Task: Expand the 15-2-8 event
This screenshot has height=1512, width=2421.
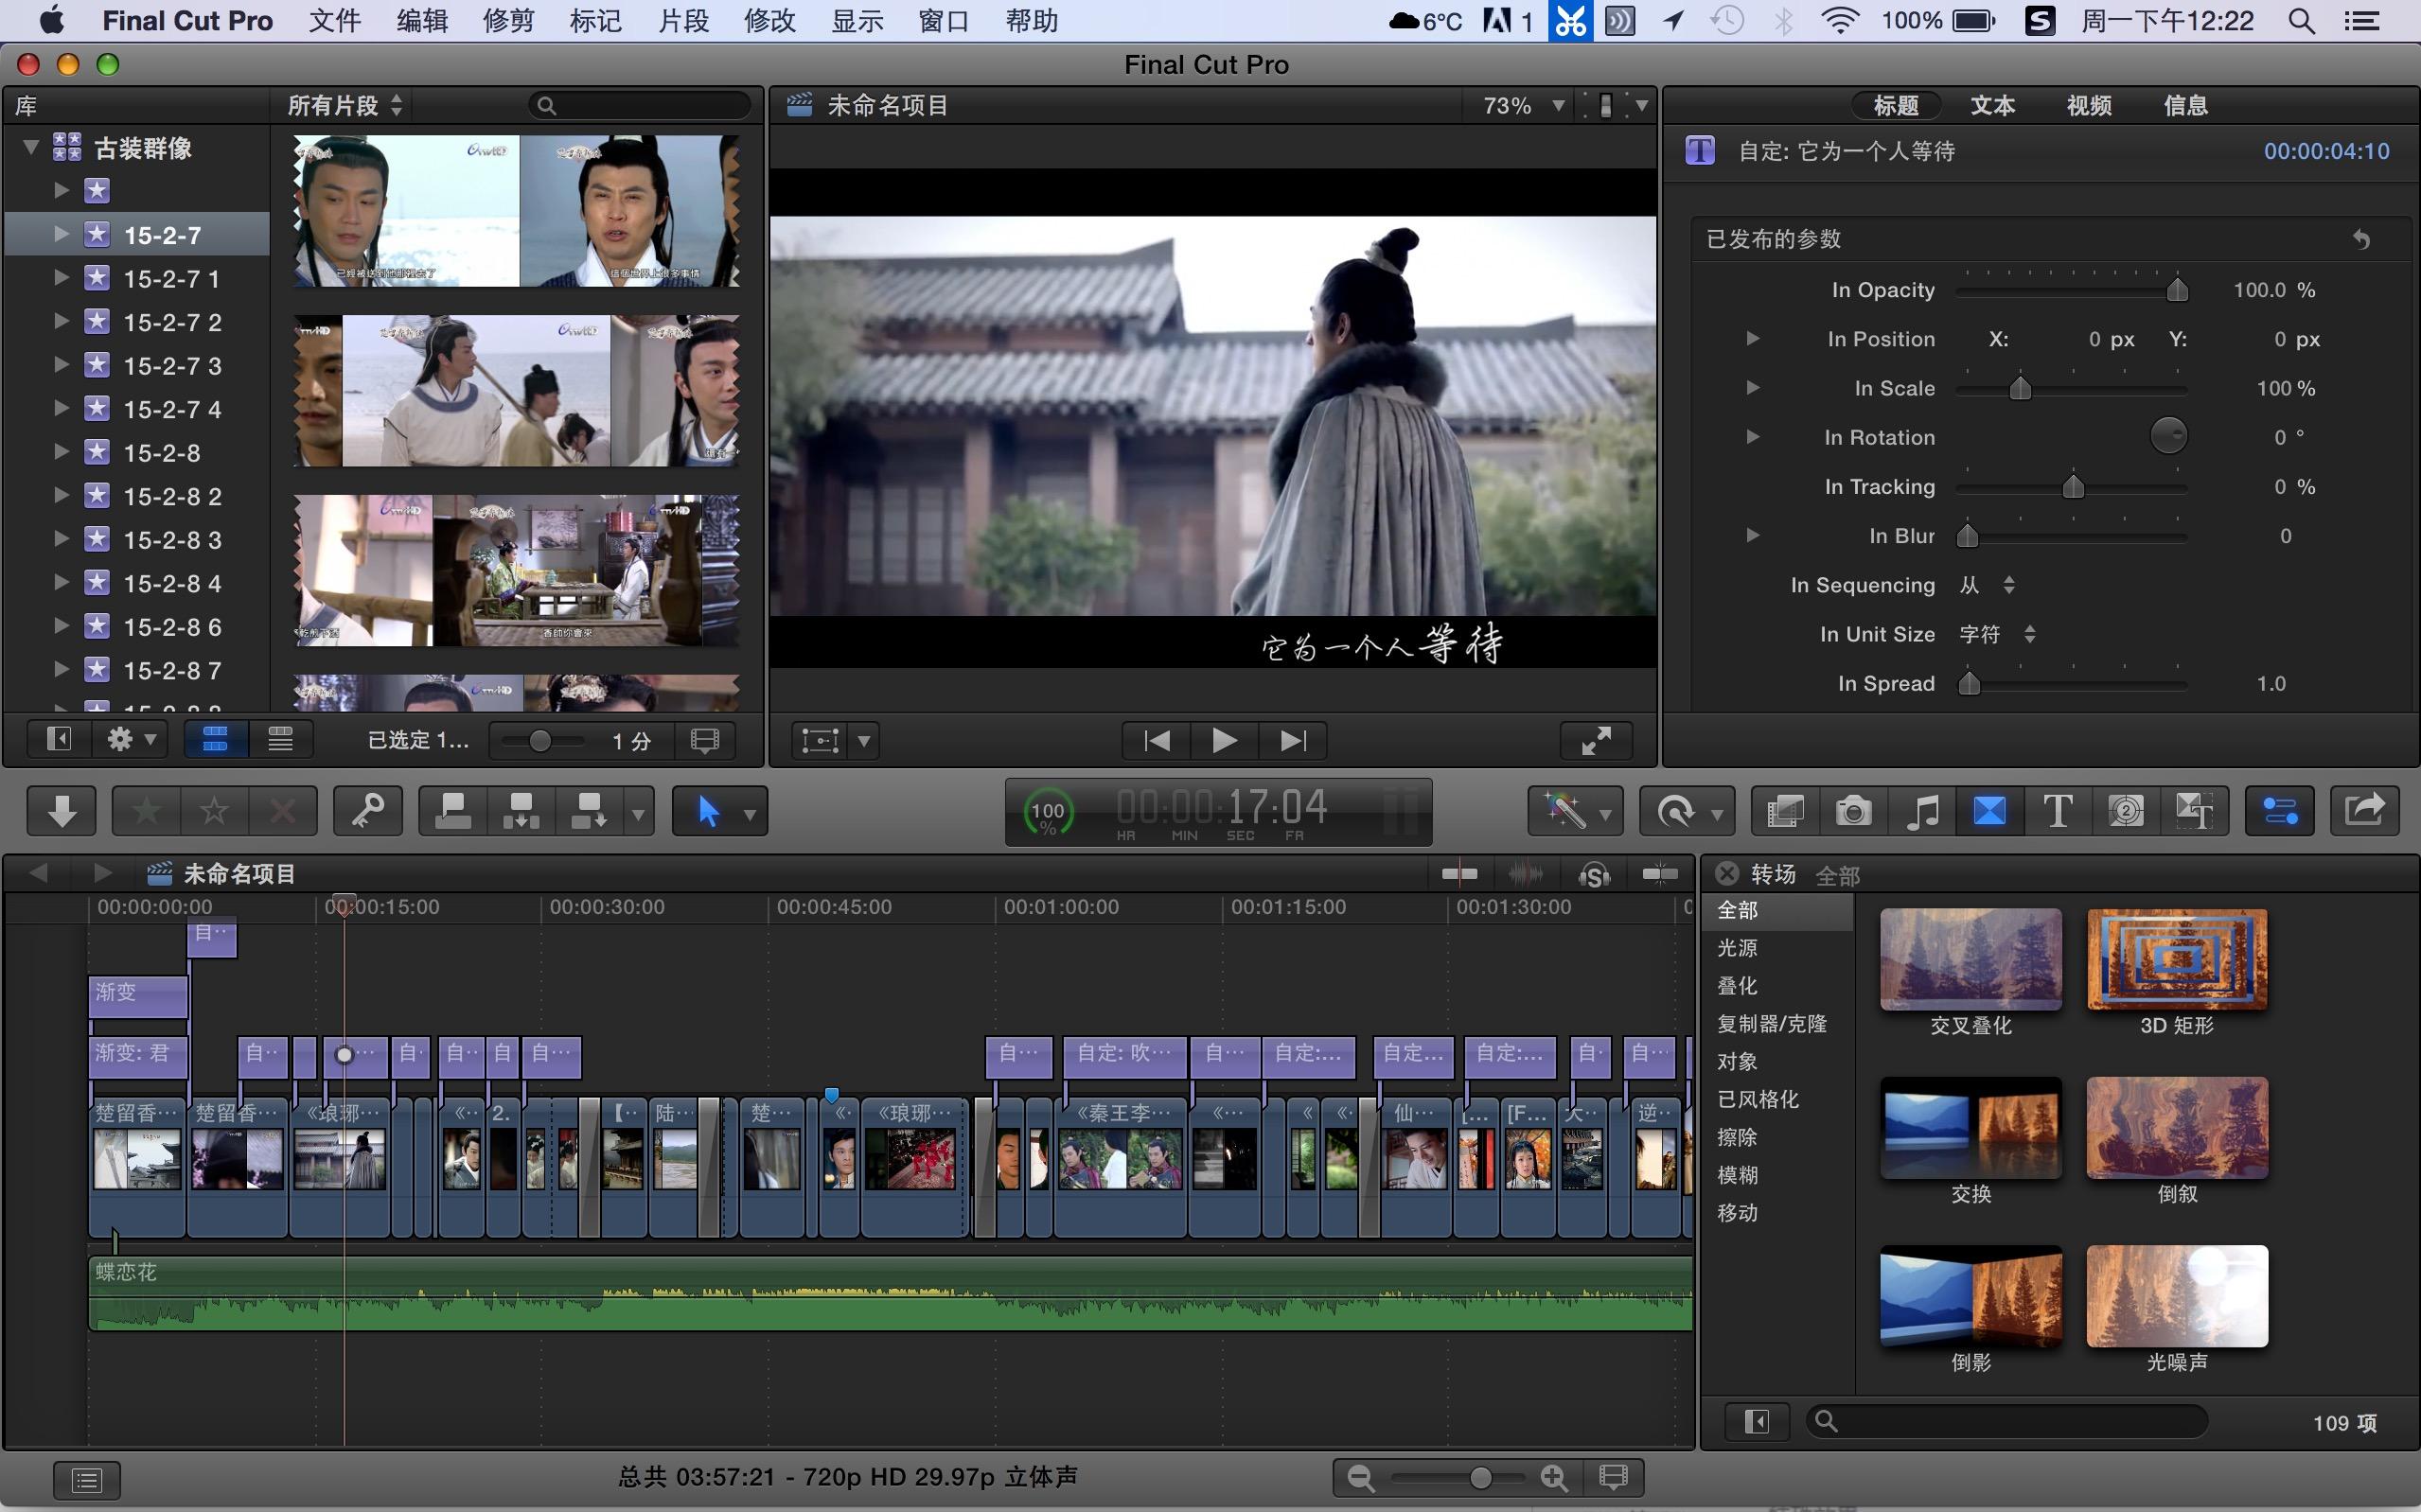Action: [61, 452]
